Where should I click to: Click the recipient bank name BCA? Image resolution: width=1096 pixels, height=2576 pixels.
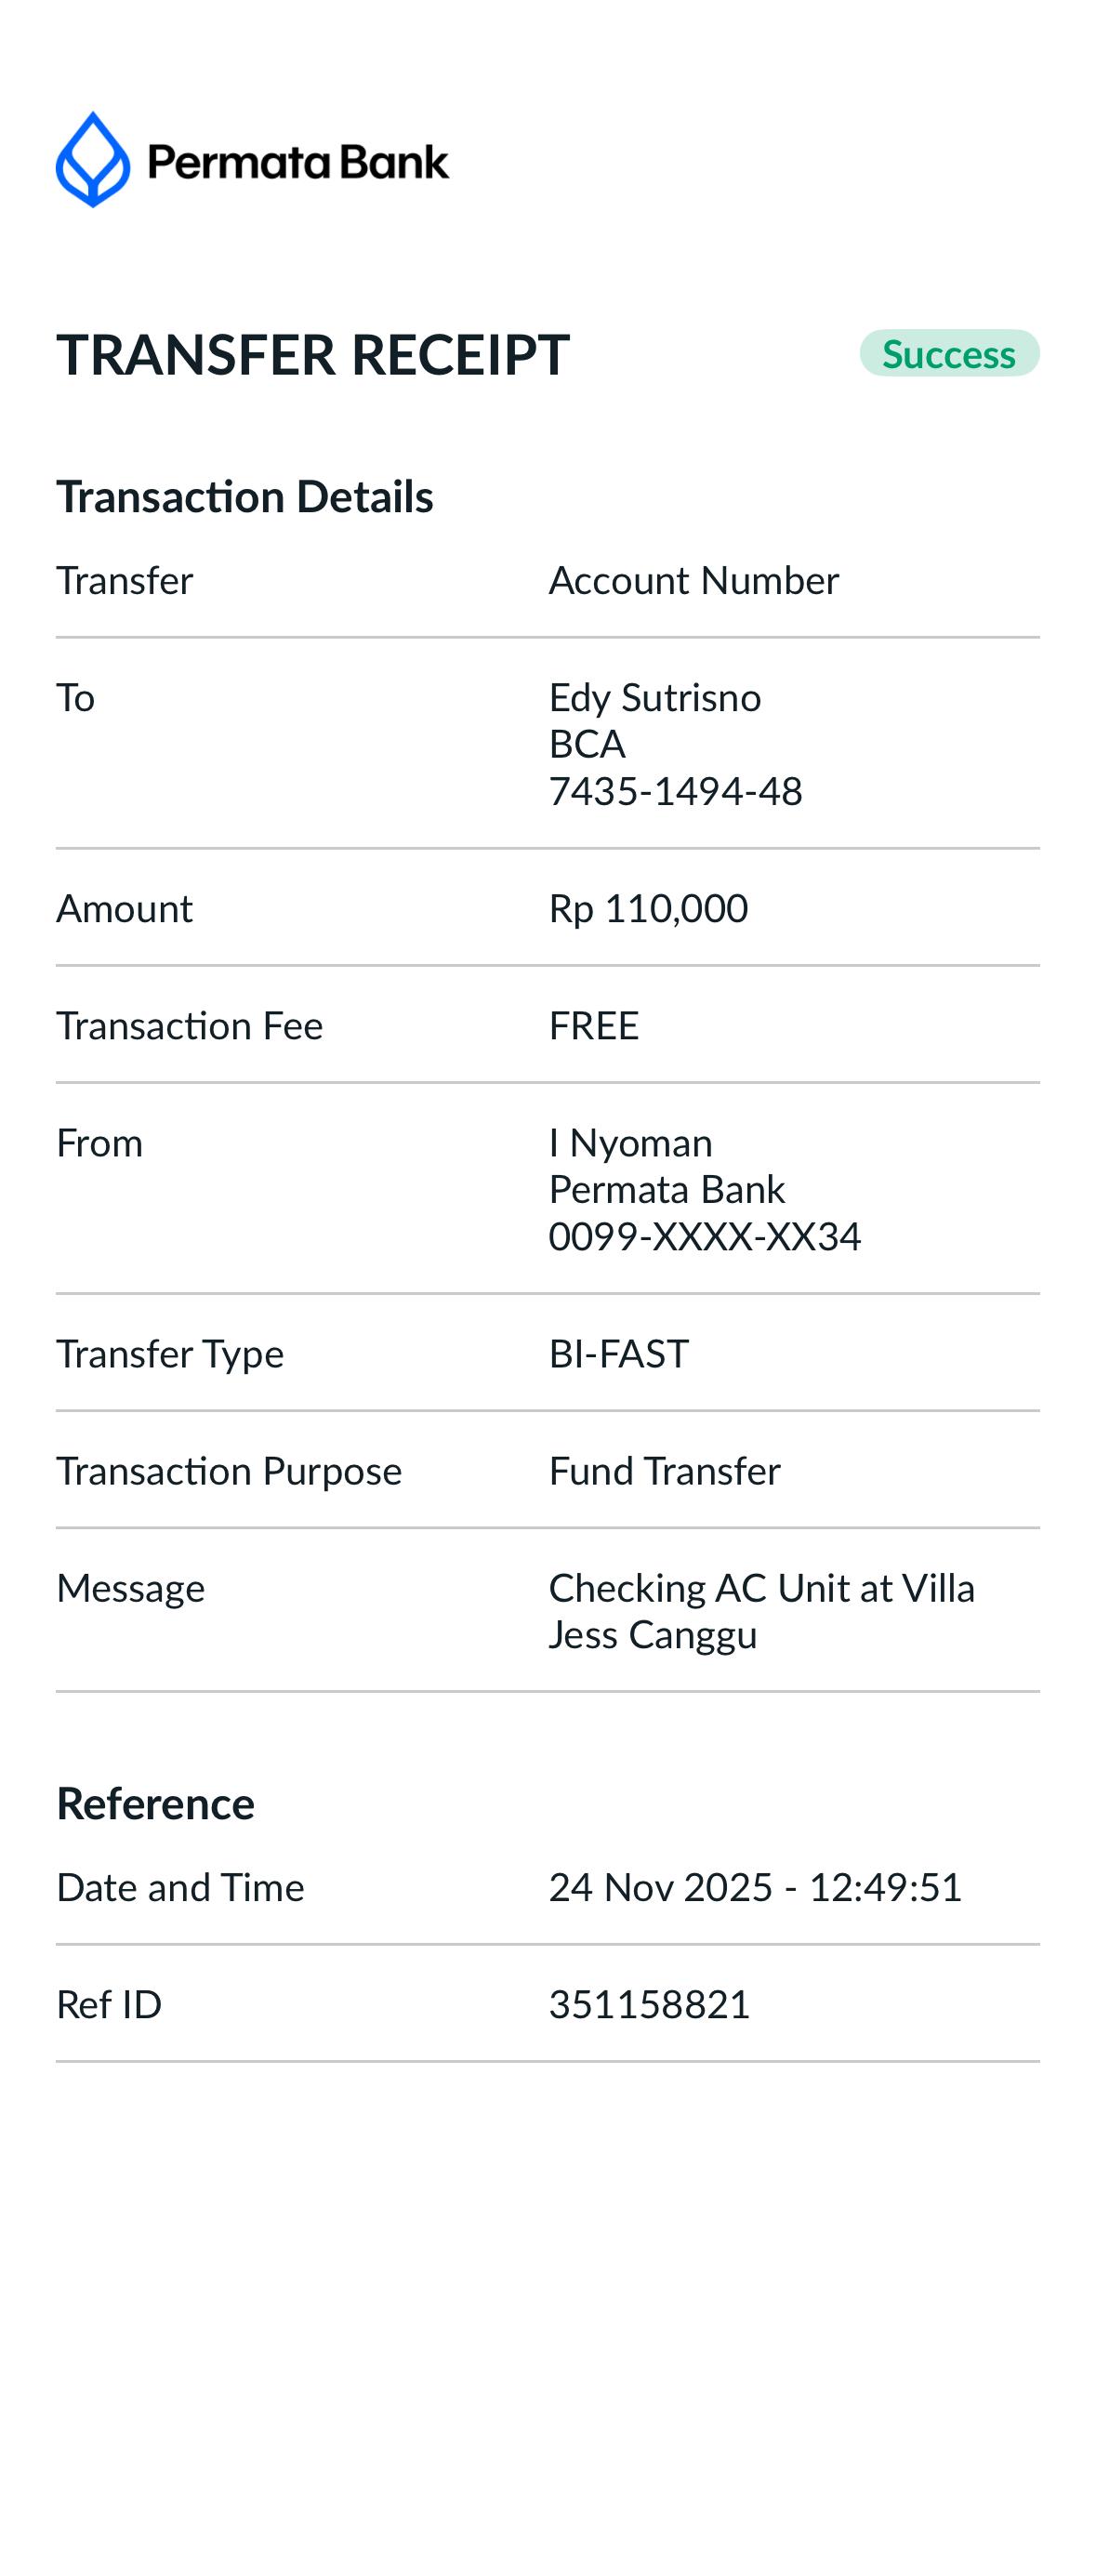pyautogui.click(x=586, y=744)
